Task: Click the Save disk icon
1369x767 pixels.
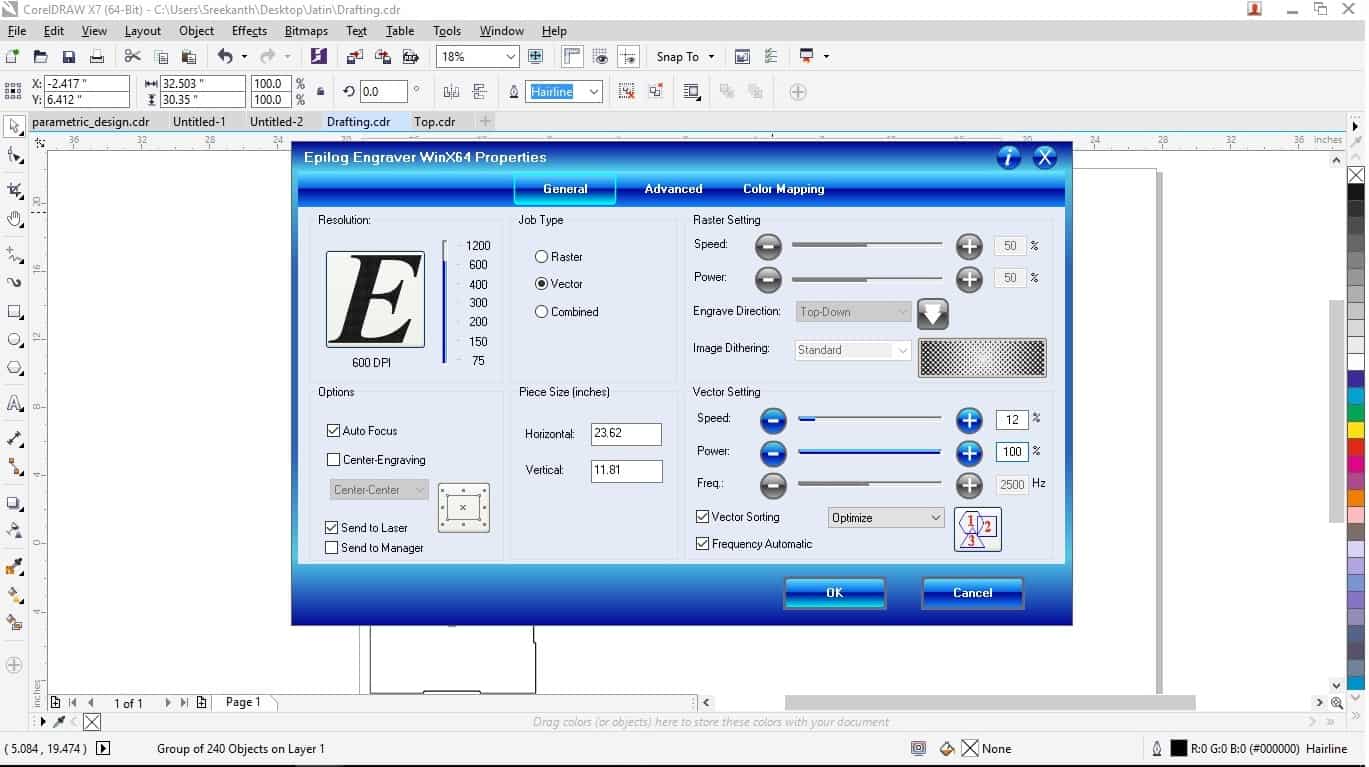Action: tap(69, 57)
